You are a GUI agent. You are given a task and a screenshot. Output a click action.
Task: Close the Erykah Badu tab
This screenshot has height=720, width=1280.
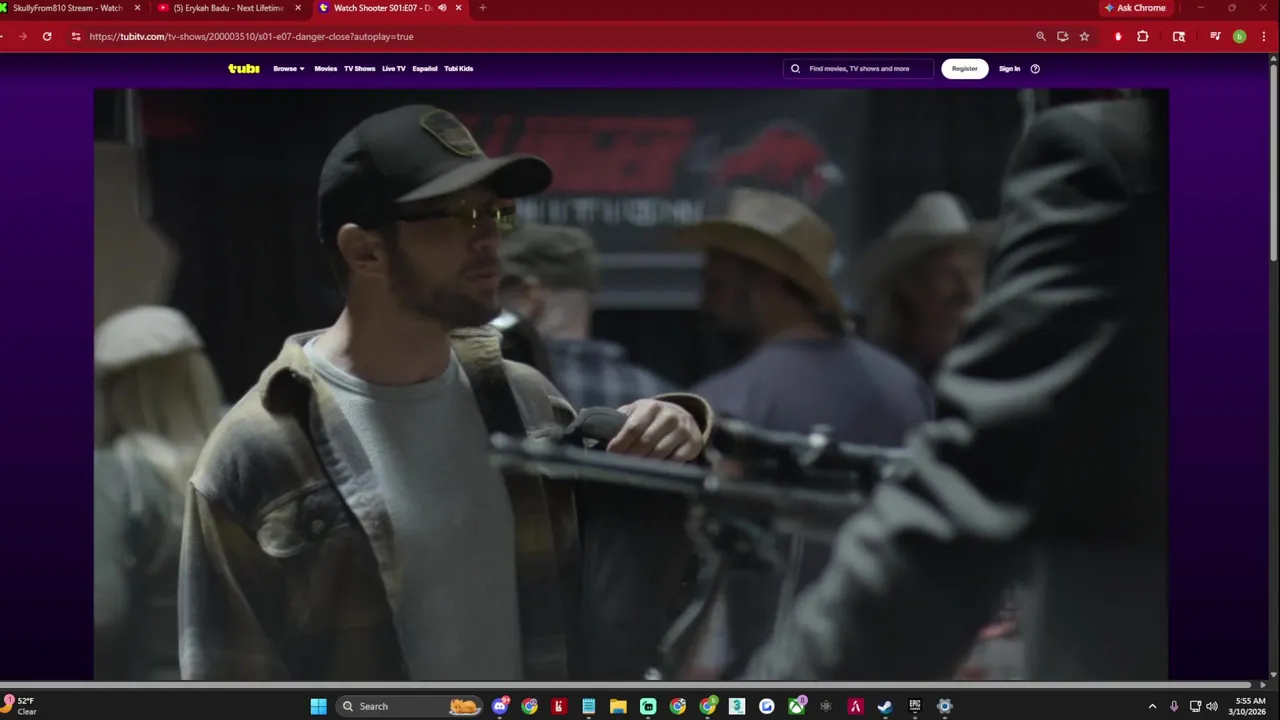pyautogui.click(x=298, y=8)
